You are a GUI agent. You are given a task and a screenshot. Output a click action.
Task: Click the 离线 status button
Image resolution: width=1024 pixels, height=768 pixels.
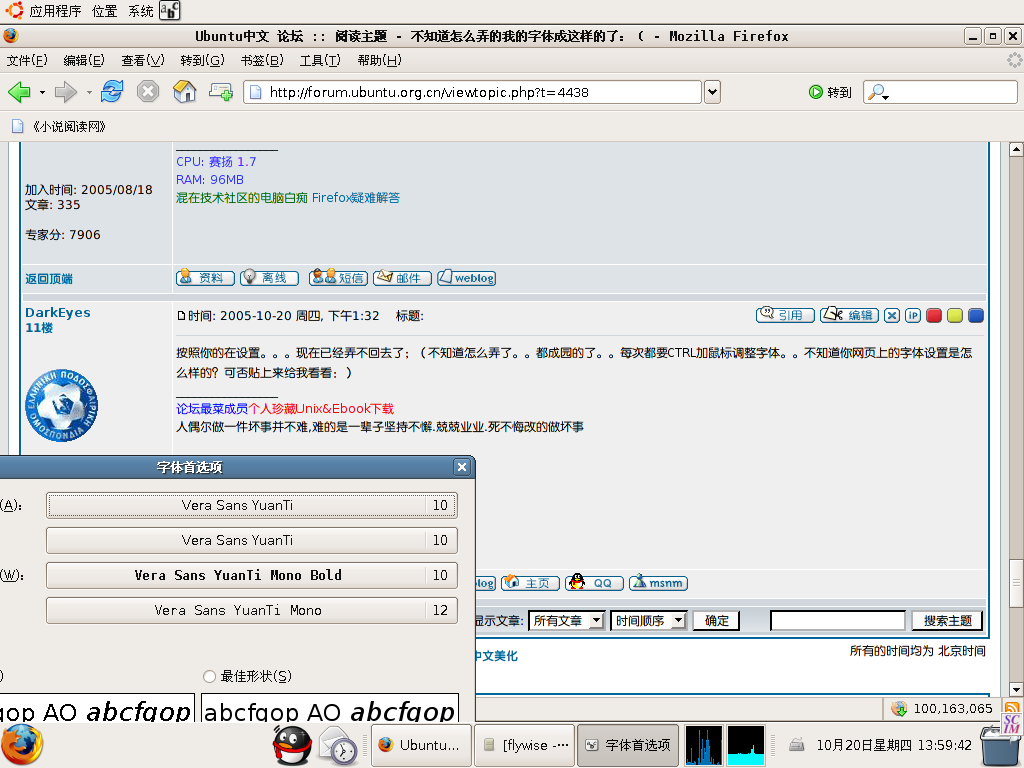[x=269, y=278]
